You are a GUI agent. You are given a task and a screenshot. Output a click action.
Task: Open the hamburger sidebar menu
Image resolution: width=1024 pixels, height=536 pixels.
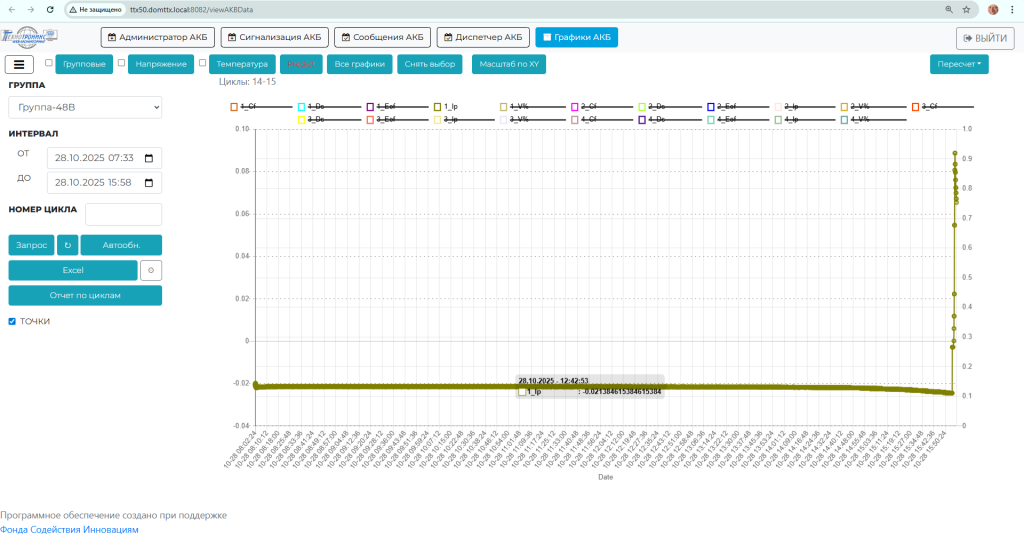pyautogui.click(x=20, y=64)
